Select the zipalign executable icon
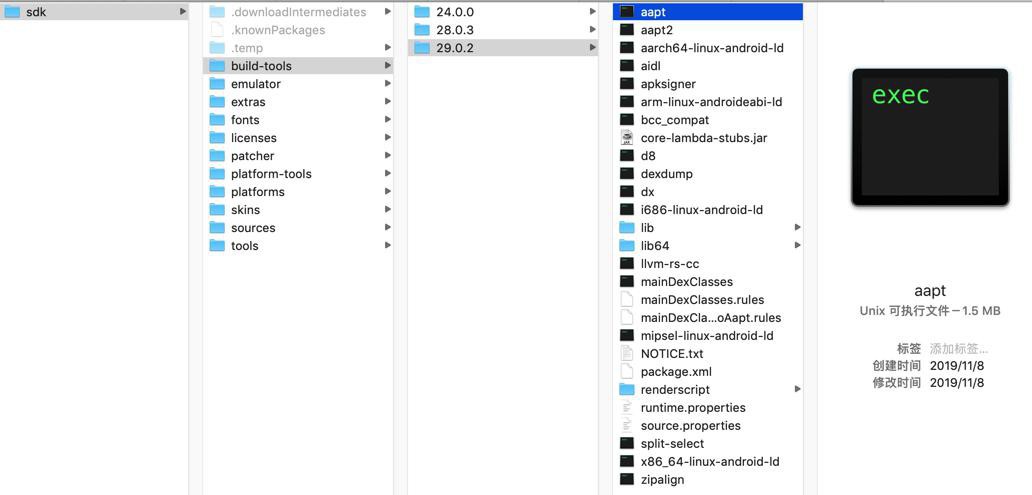Image resolution: width=1032 pixels, height=495 pixels. pyautogui.click(x=627, y=479)
